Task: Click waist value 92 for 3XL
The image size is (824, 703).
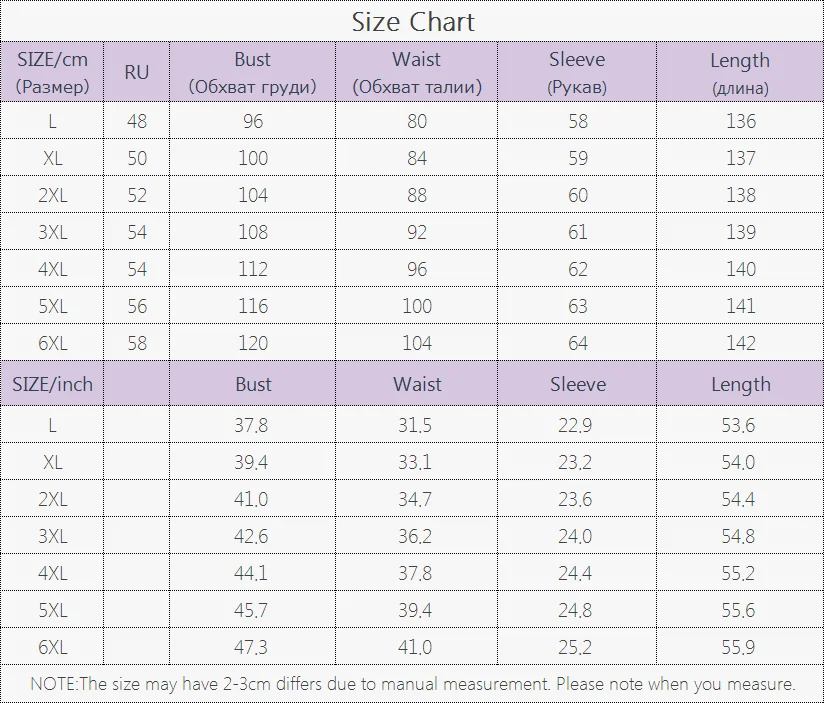Action: tap(417, 232)
